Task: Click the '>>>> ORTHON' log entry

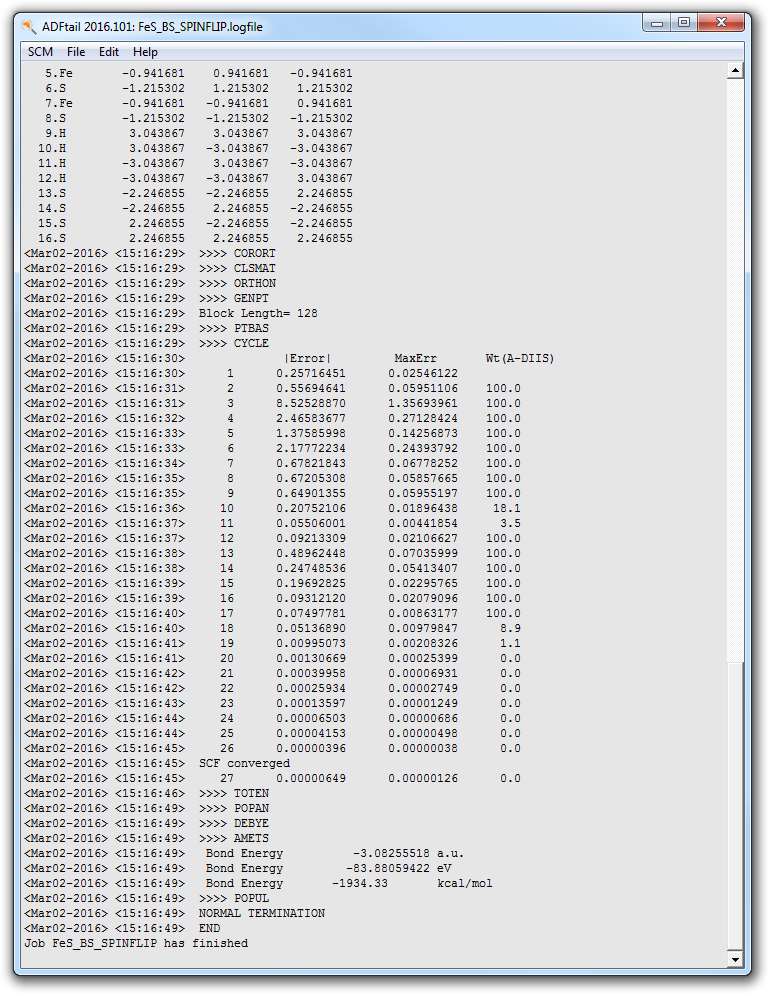Action: [x=237, y=283]
